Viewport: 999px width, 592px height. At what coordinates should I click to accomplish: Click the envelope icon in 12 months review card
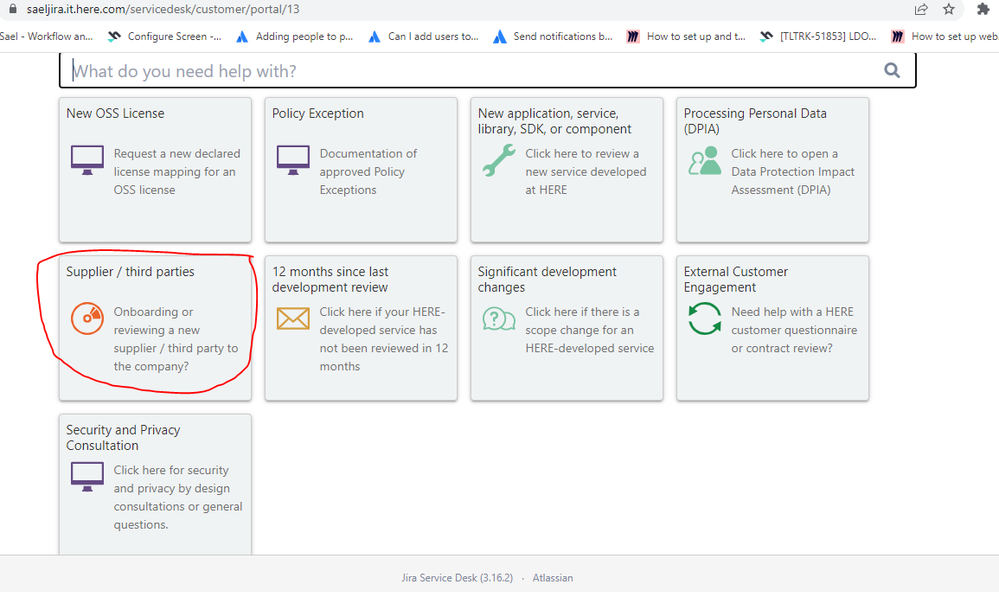(x=293, y=318)
